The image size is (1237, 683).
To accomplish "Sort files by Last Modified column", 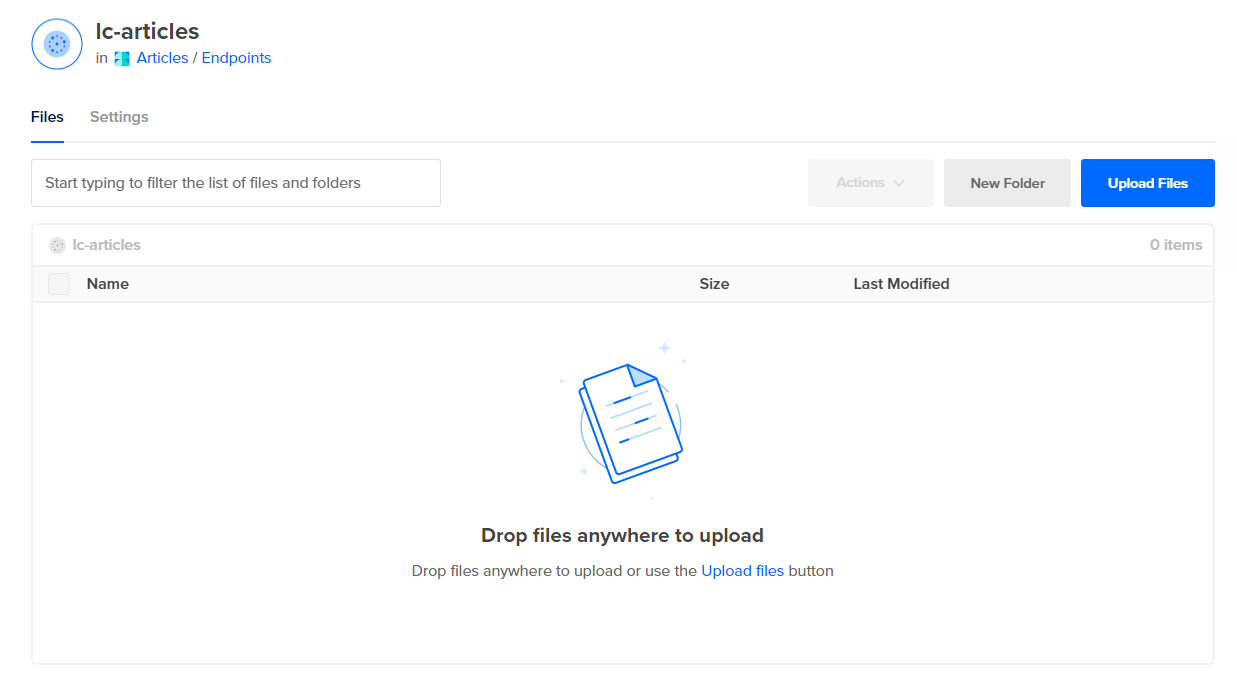I will tap(901, 284).
